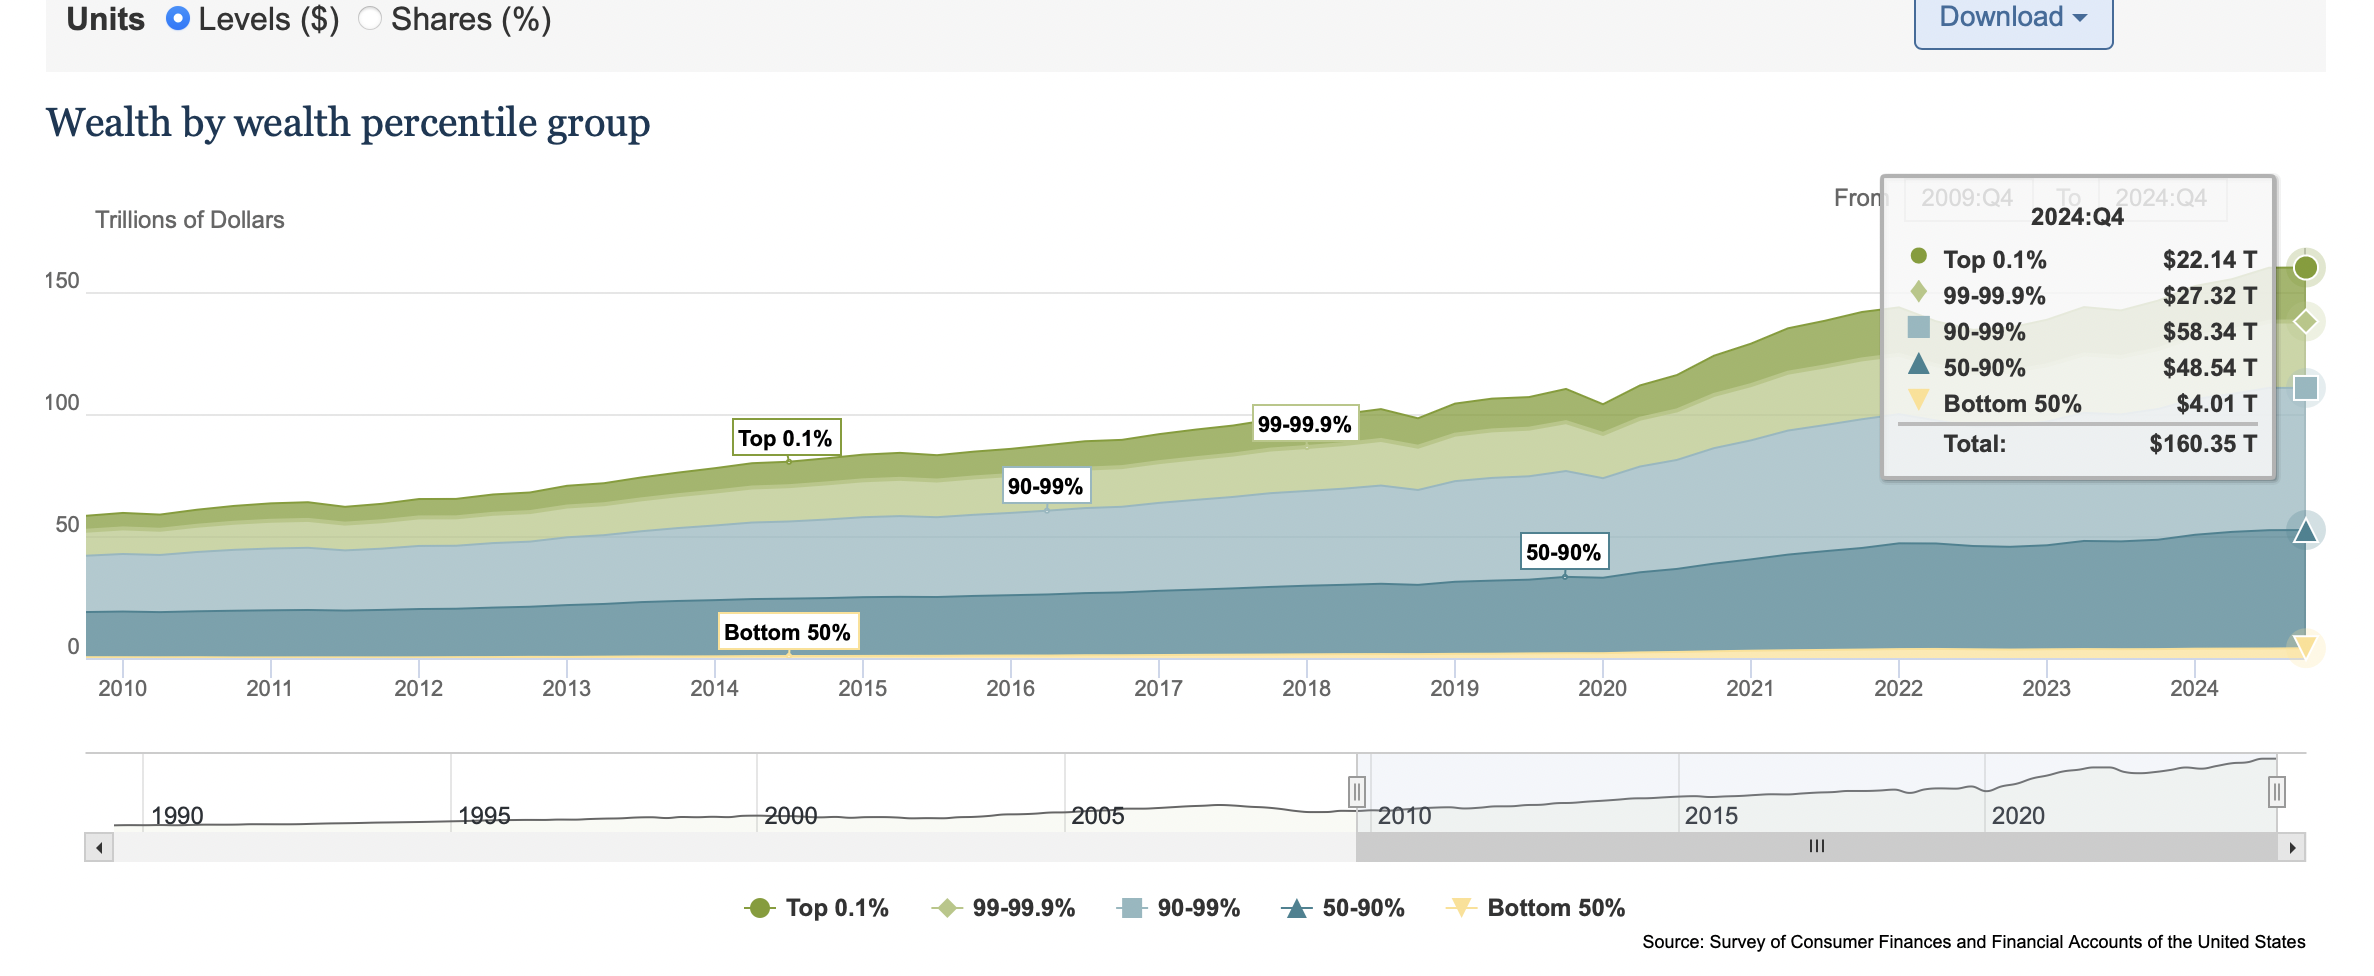The height and width of the screenshot is (976, 2374).
Task: Click the 90-99% square marker at chart edge
Action: coord(2305,388)
